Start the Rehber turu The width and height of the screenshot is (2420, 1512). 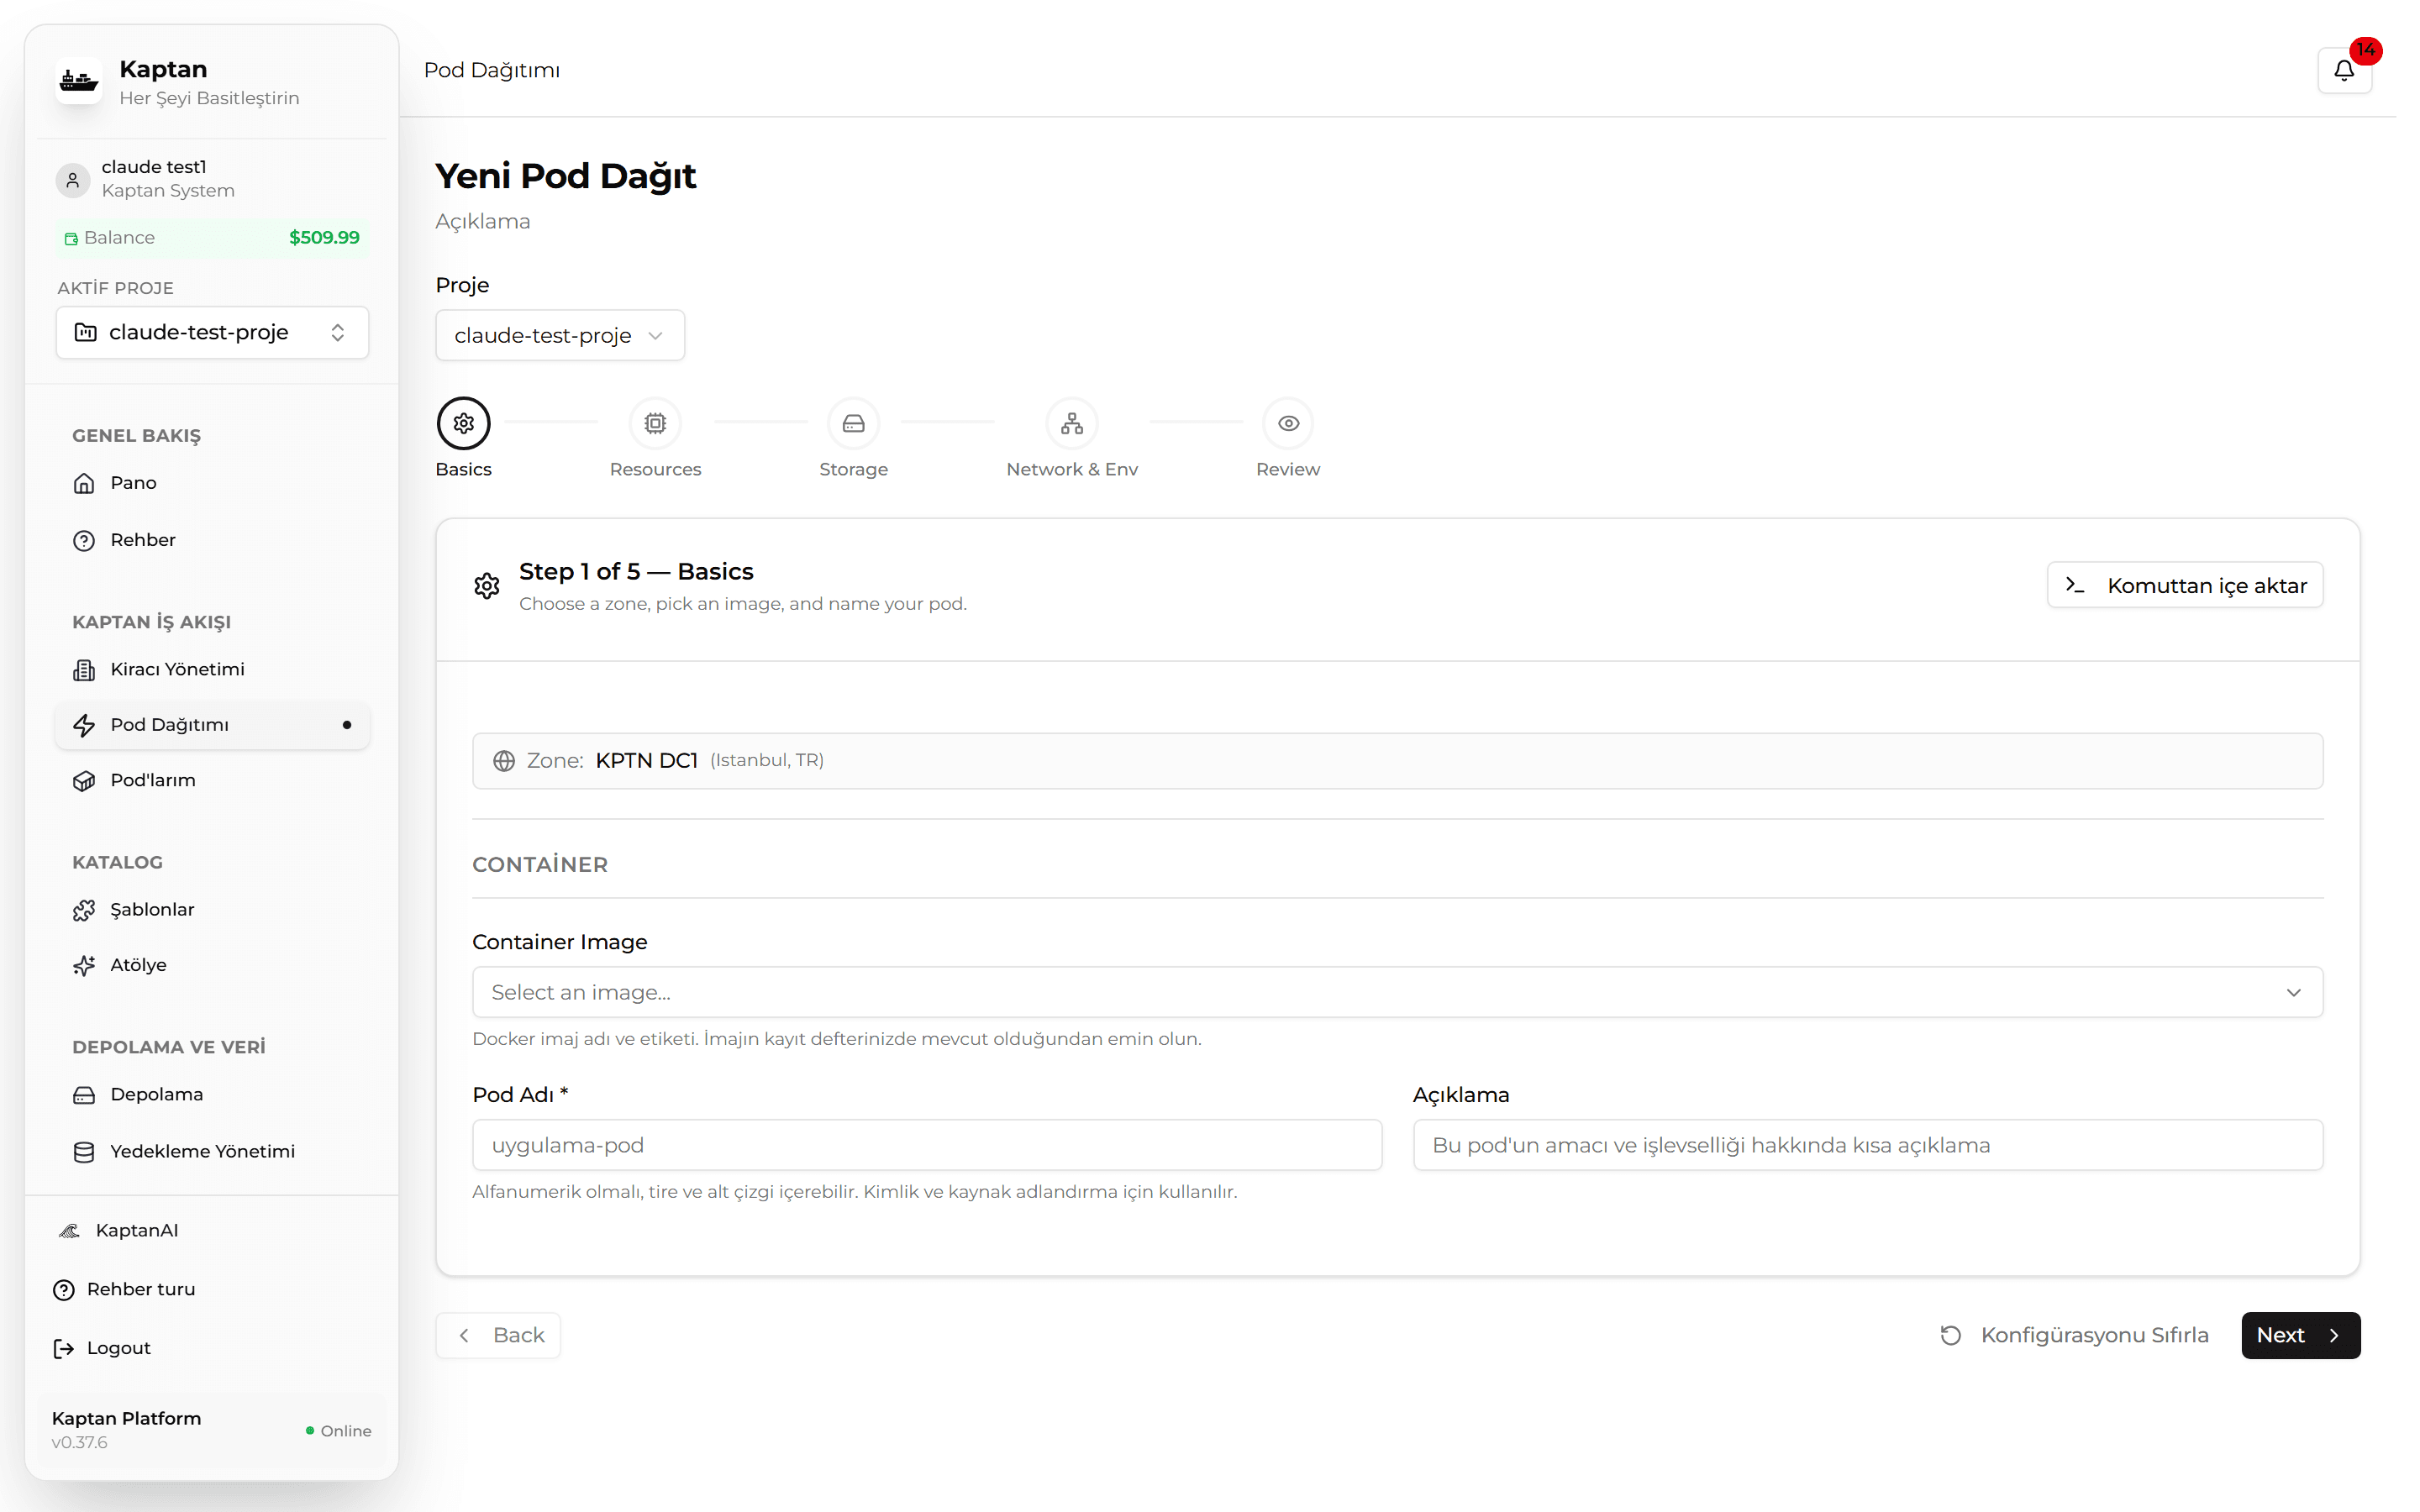click(212, 1290)
